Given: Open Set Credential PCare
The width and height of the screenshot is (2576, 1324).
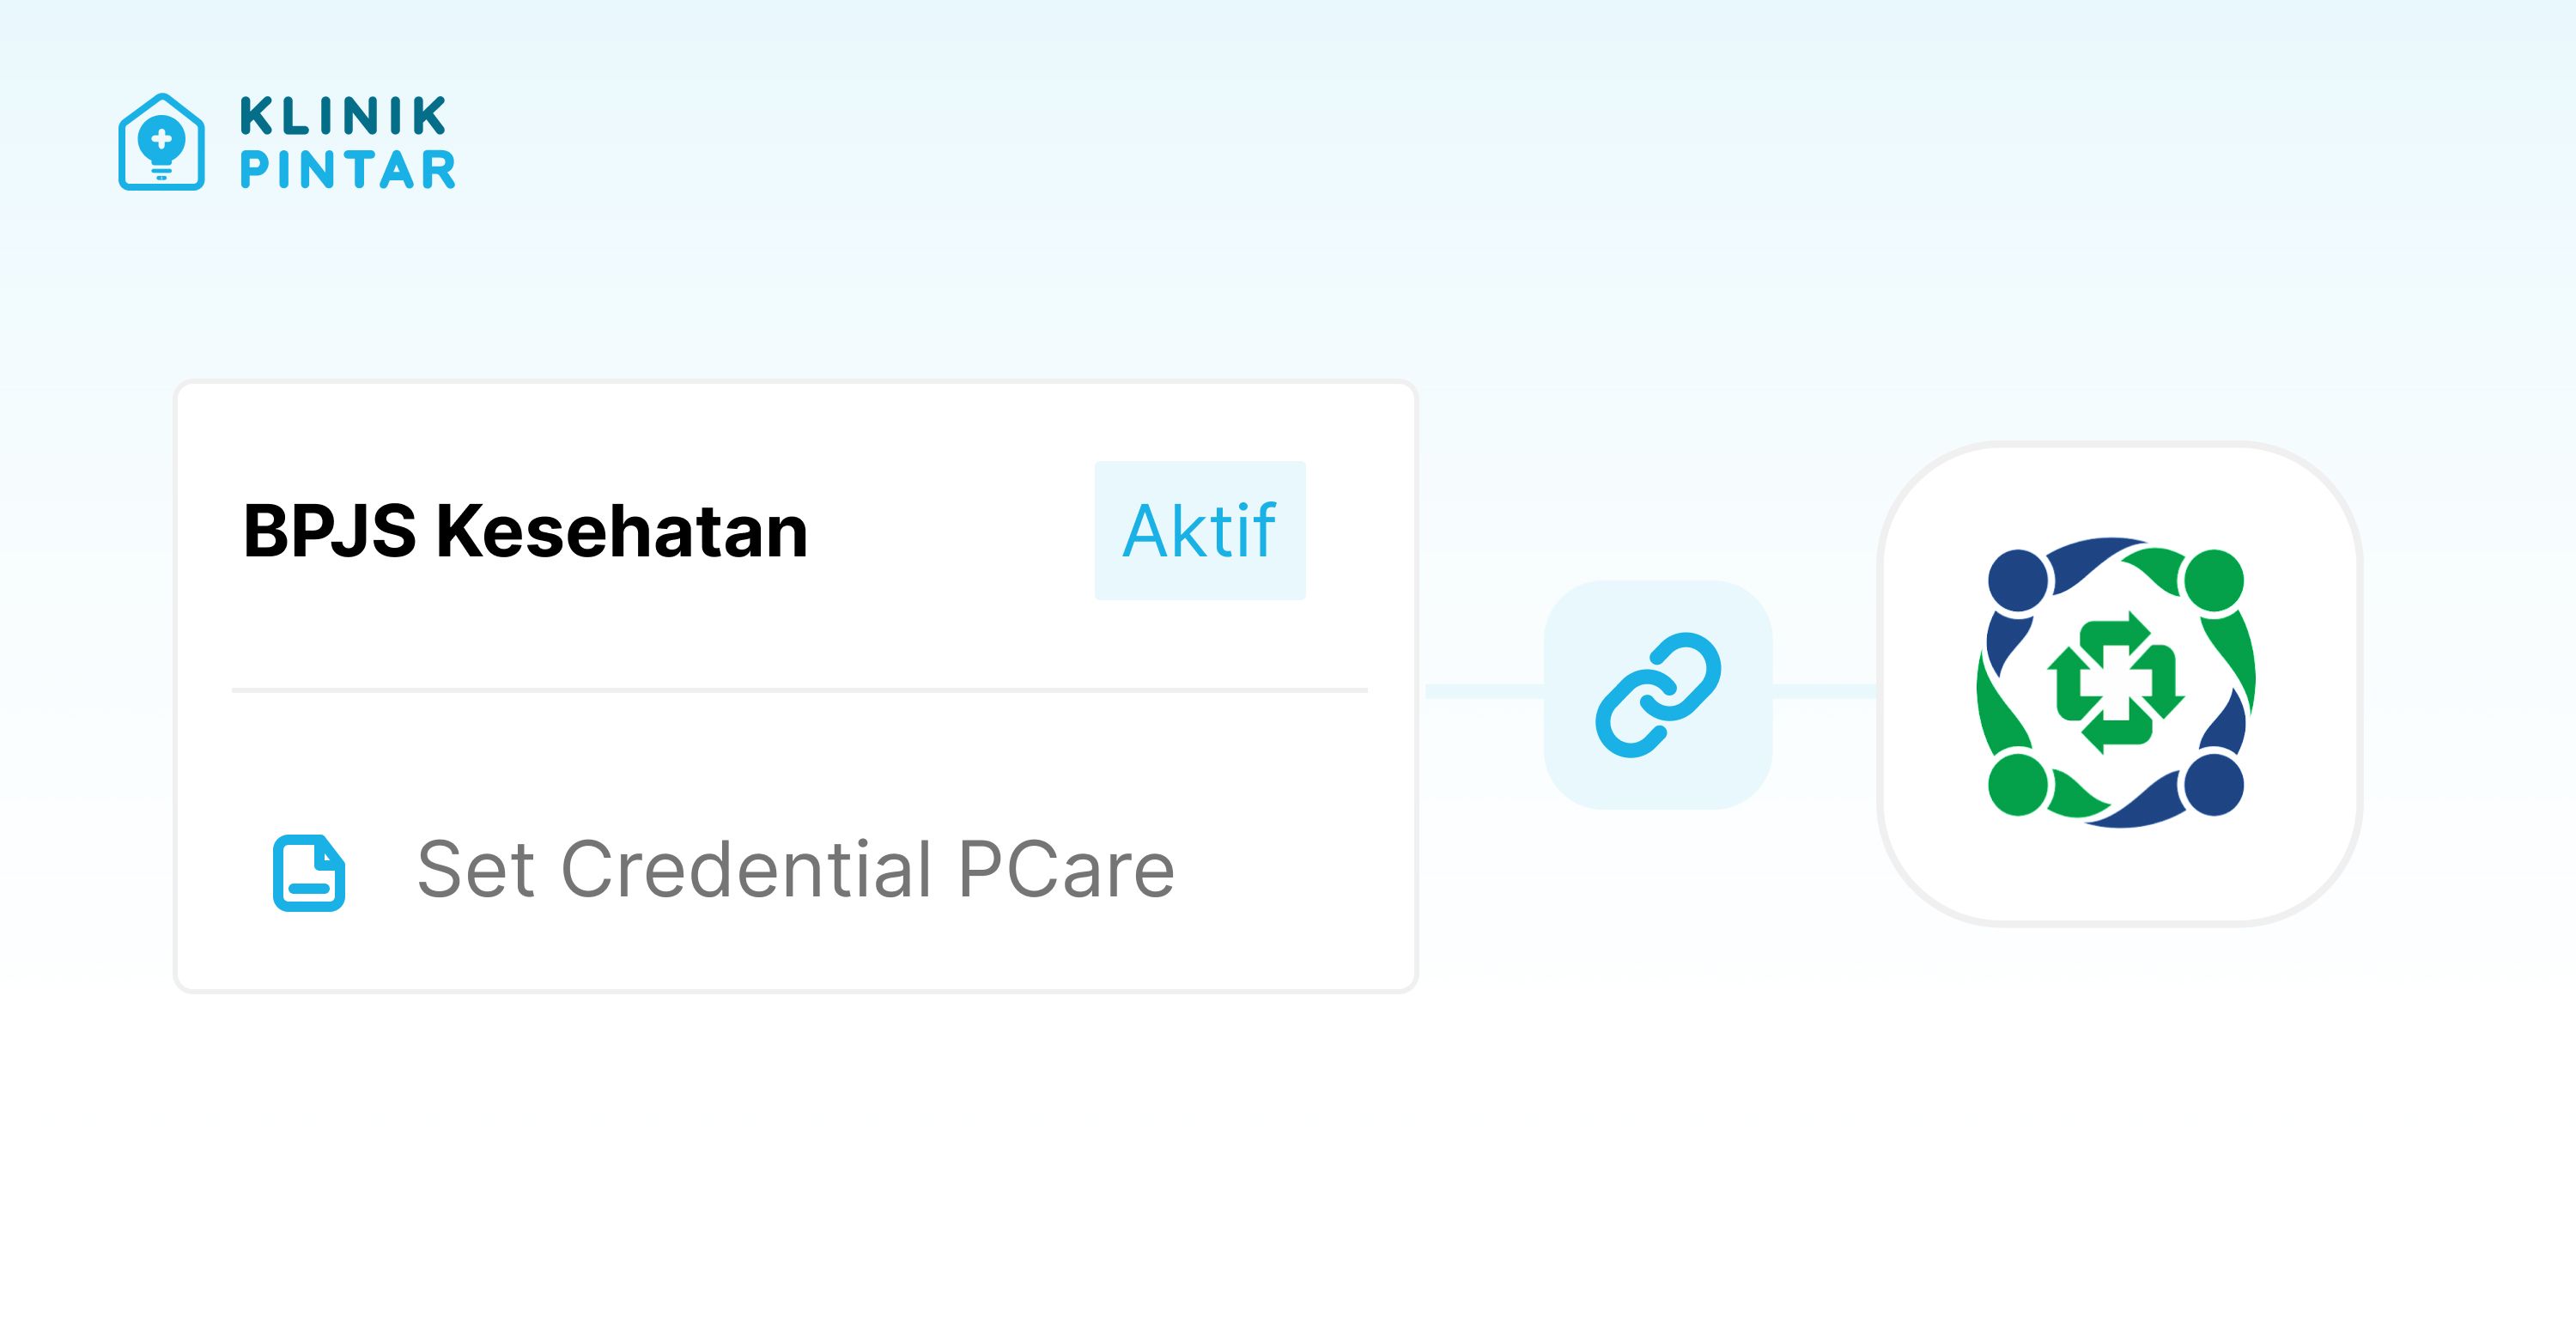Looking at the screenshot, I should 795,869.
